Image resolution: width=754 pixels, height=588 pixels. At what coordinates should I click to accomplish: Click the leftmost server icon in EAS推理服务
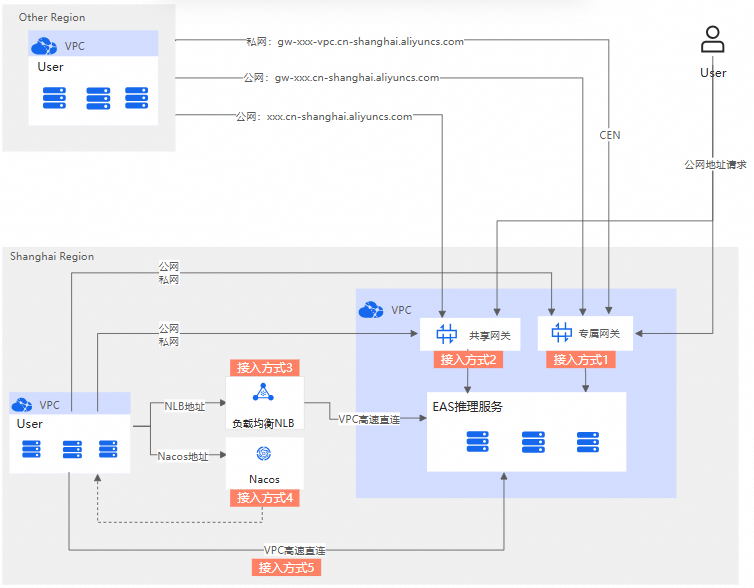tap(478, 441)
